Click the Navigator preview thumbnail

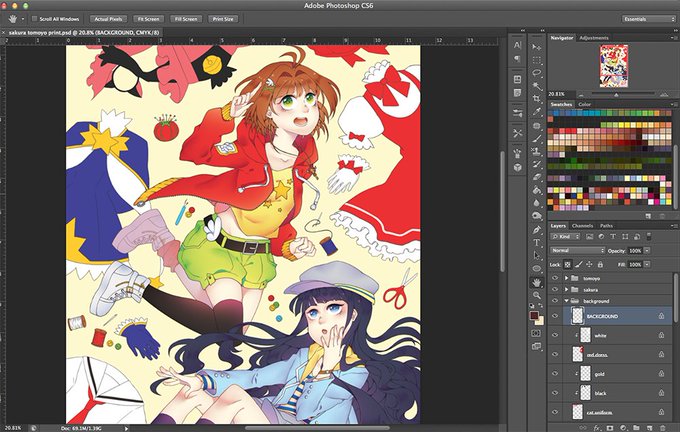pyautogui.click(x=614, y=66)
